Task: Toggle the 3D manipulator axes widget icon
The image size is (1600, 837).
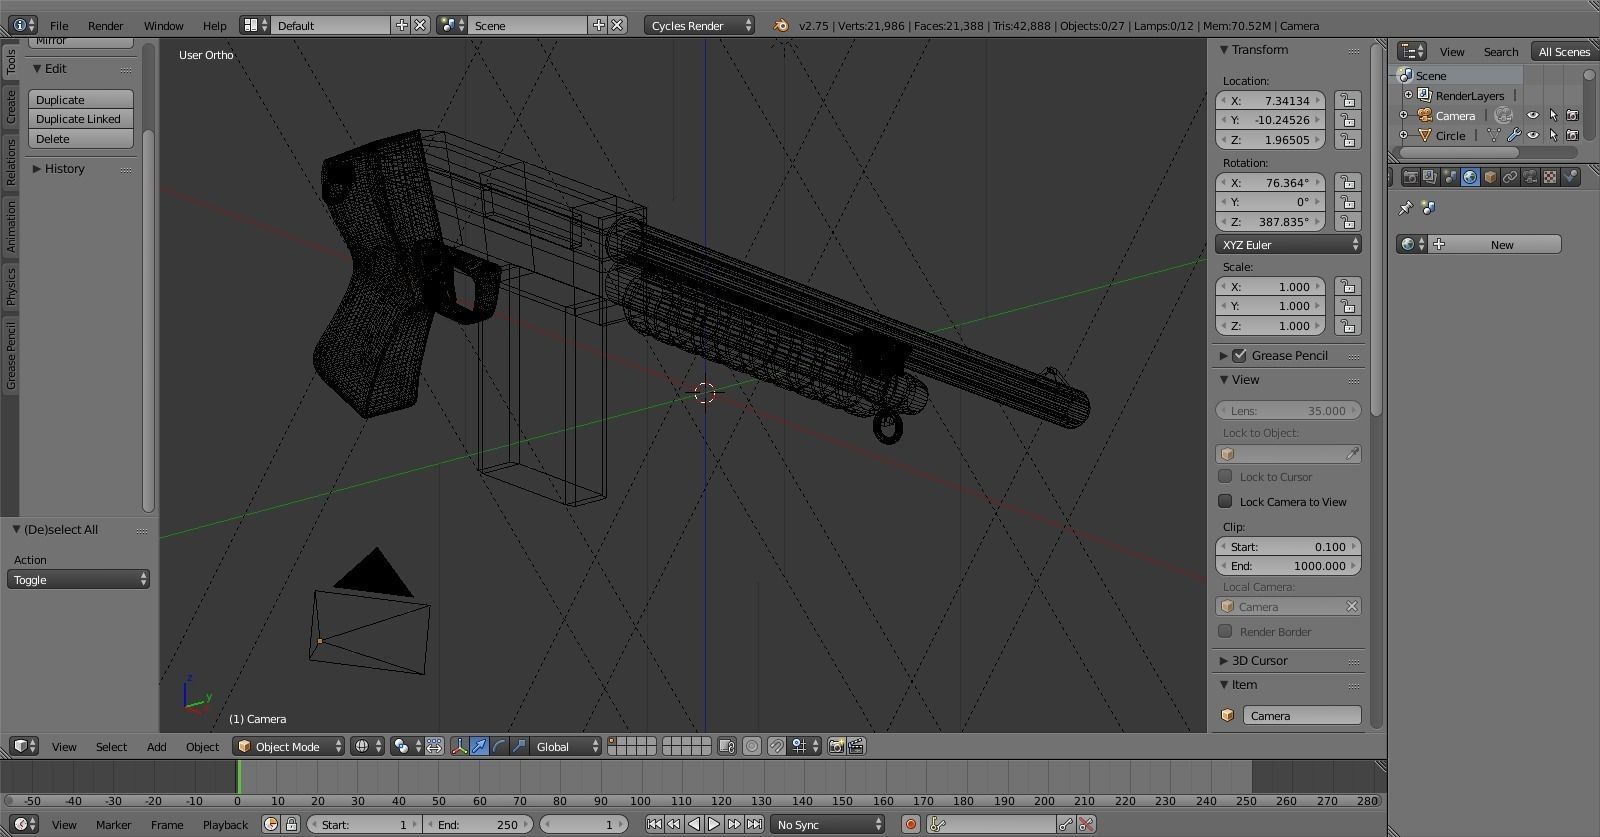Action: click(459, 746)
